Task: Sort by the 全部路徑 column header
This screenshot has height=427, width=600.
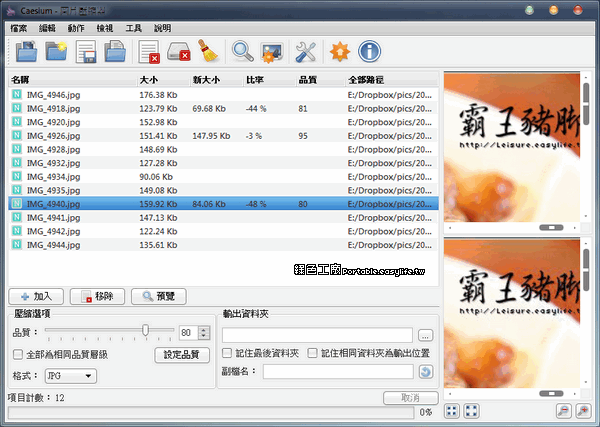Action: pyautogui.click(x=391, y=80)
